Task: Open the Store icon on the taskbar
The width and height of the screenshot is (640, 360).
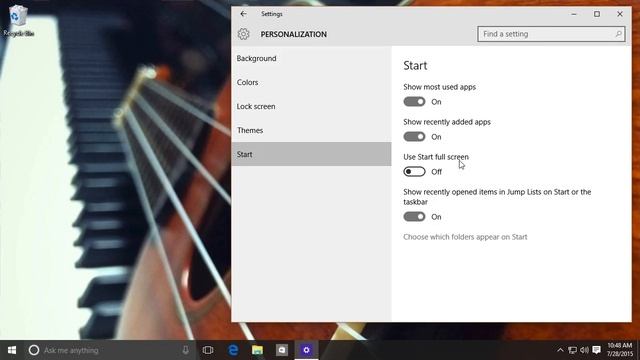Action: [x=282, y=350]
